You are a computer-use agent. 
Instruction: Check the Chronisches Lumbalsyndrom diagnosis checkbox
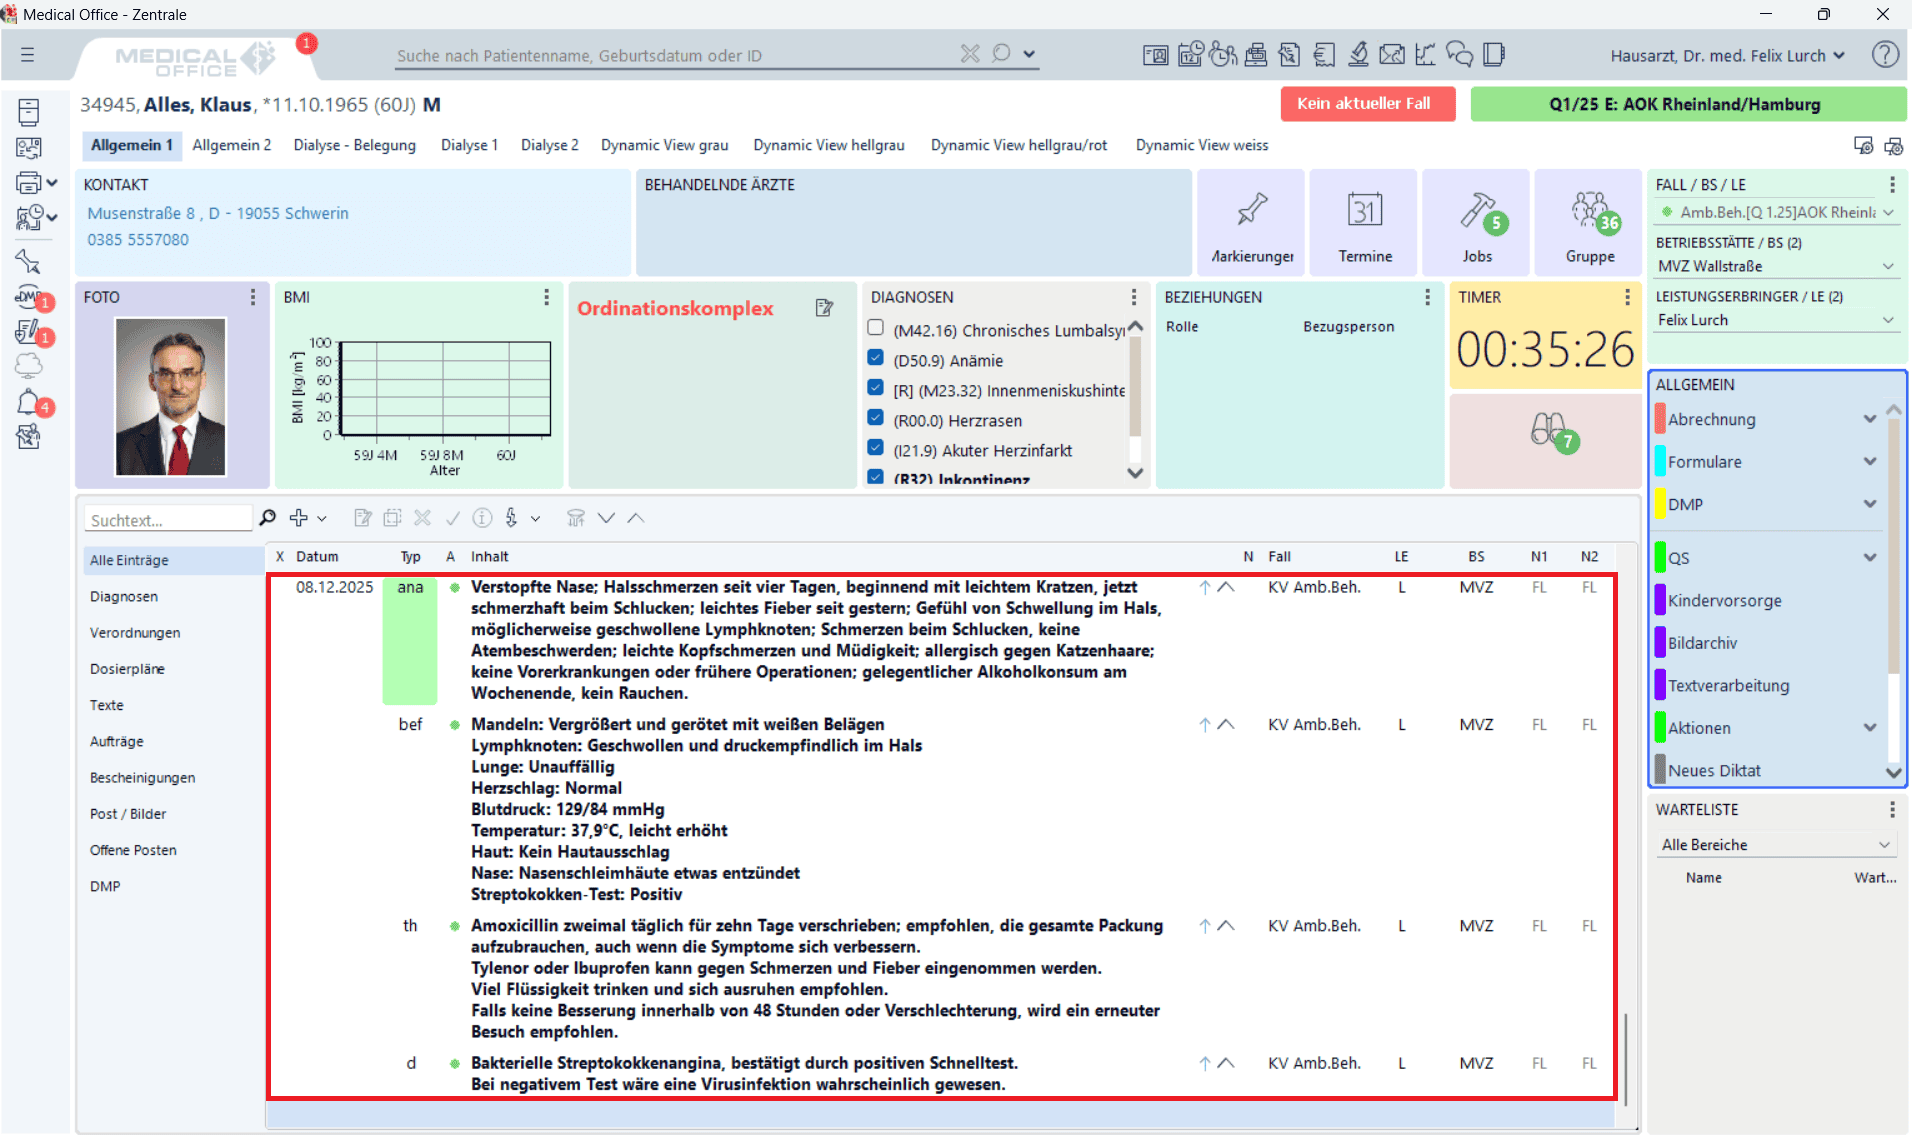coord(876,328)
